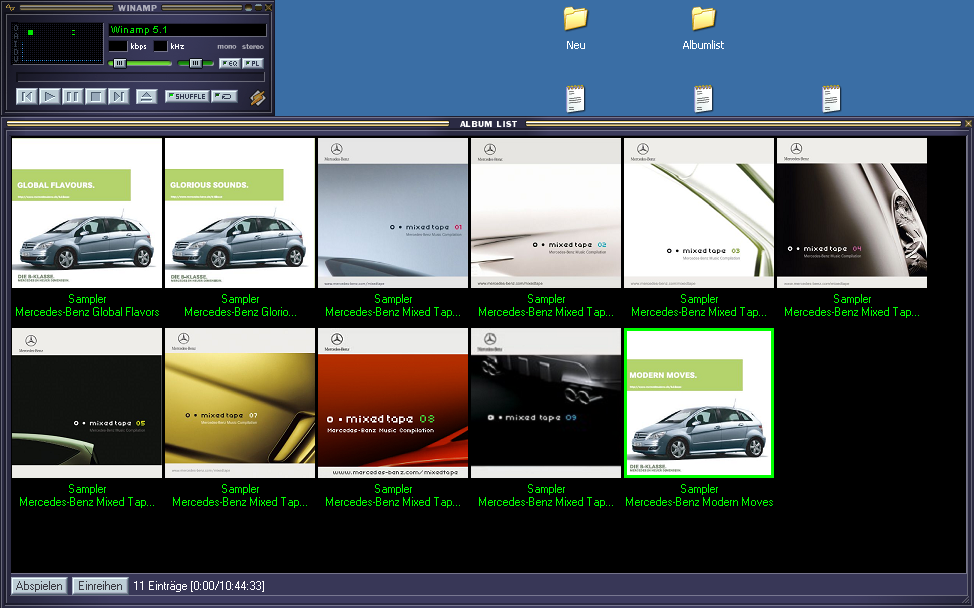974x608 pixels.
Task: Click the 'Mercedes-Benz Global Flavors' album title
Action: [87, 312]
